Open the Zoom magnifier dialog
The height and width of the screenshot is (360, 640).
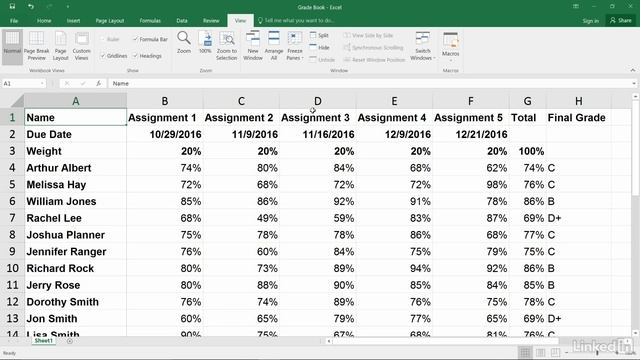[x=184, y=42]
